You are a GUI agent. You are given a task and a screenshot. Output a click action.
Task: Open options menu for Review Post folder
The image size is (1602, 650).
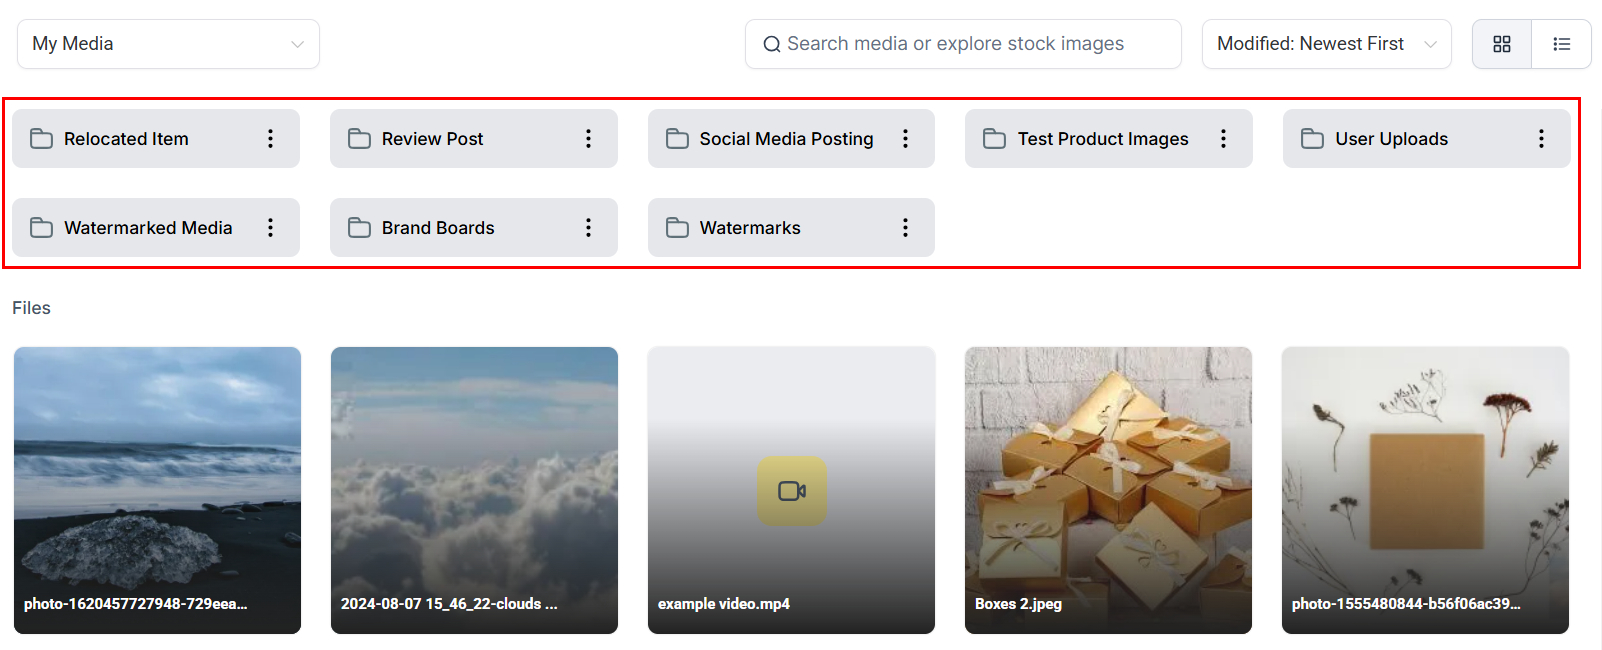point(588,139)
